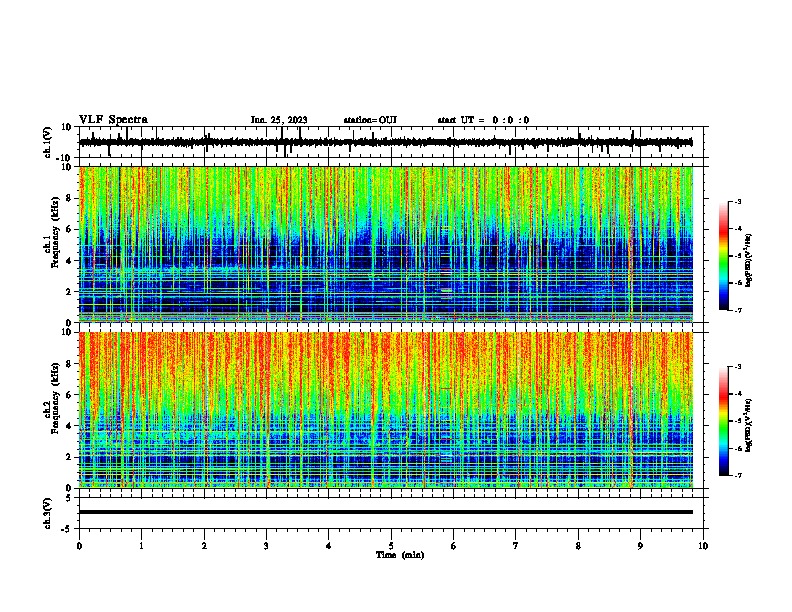
Task: Click the "-7" label on ch.2 color bar
Action: point(737,475)
